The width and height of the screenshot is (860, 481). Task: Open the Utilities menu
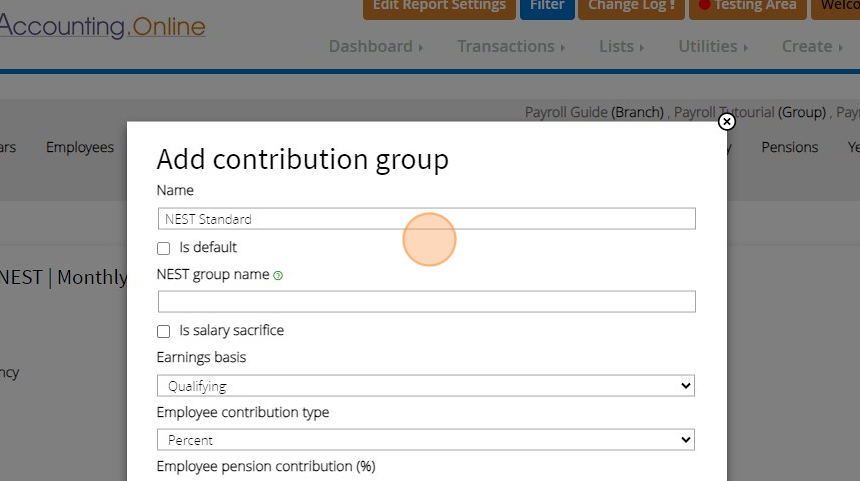click(x=713, y=46)
